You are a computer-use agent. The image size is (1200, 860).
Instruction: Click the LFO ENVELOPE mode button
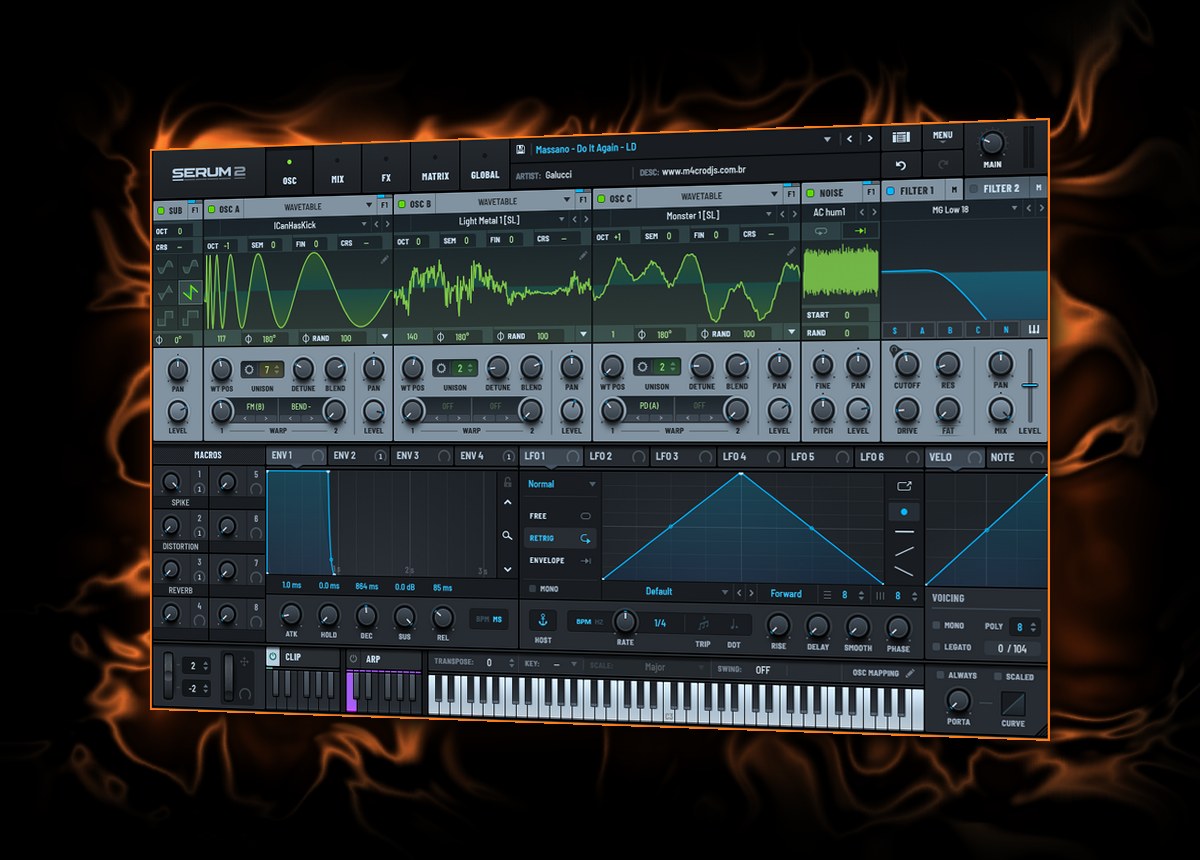click(560, 561)
